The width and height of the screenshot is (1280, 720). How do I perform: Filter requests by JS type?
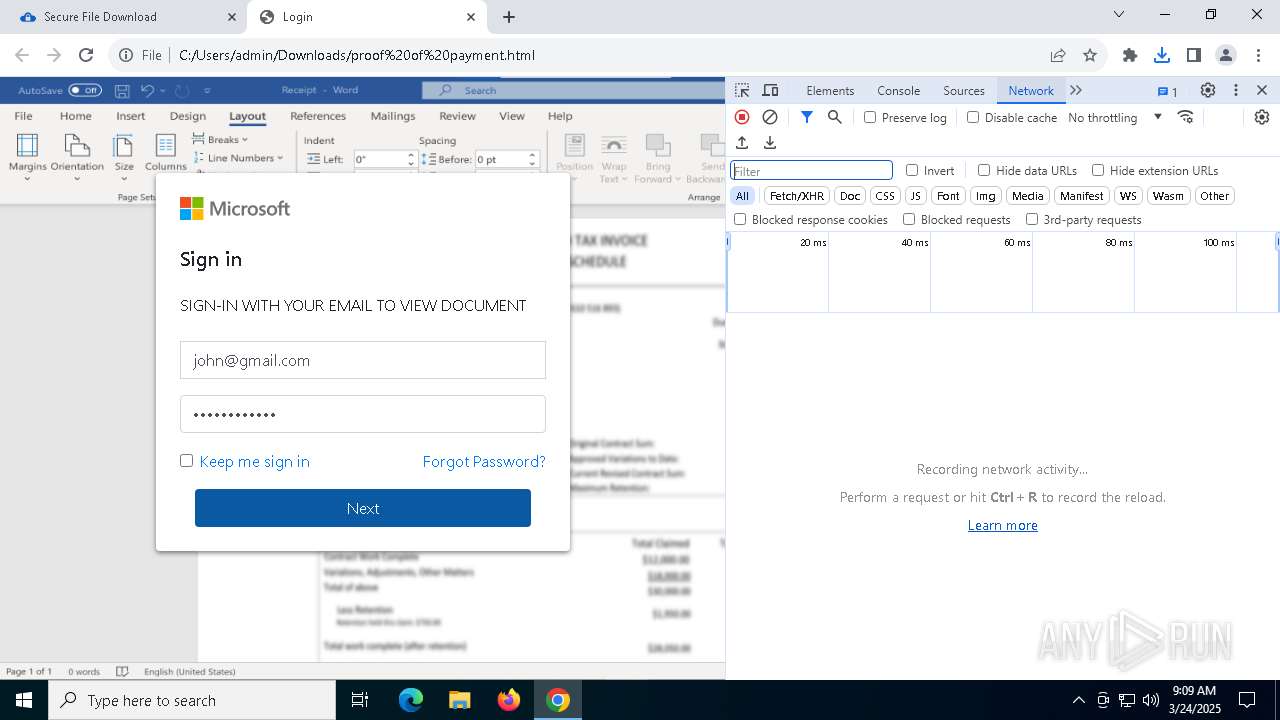point(915,196)
